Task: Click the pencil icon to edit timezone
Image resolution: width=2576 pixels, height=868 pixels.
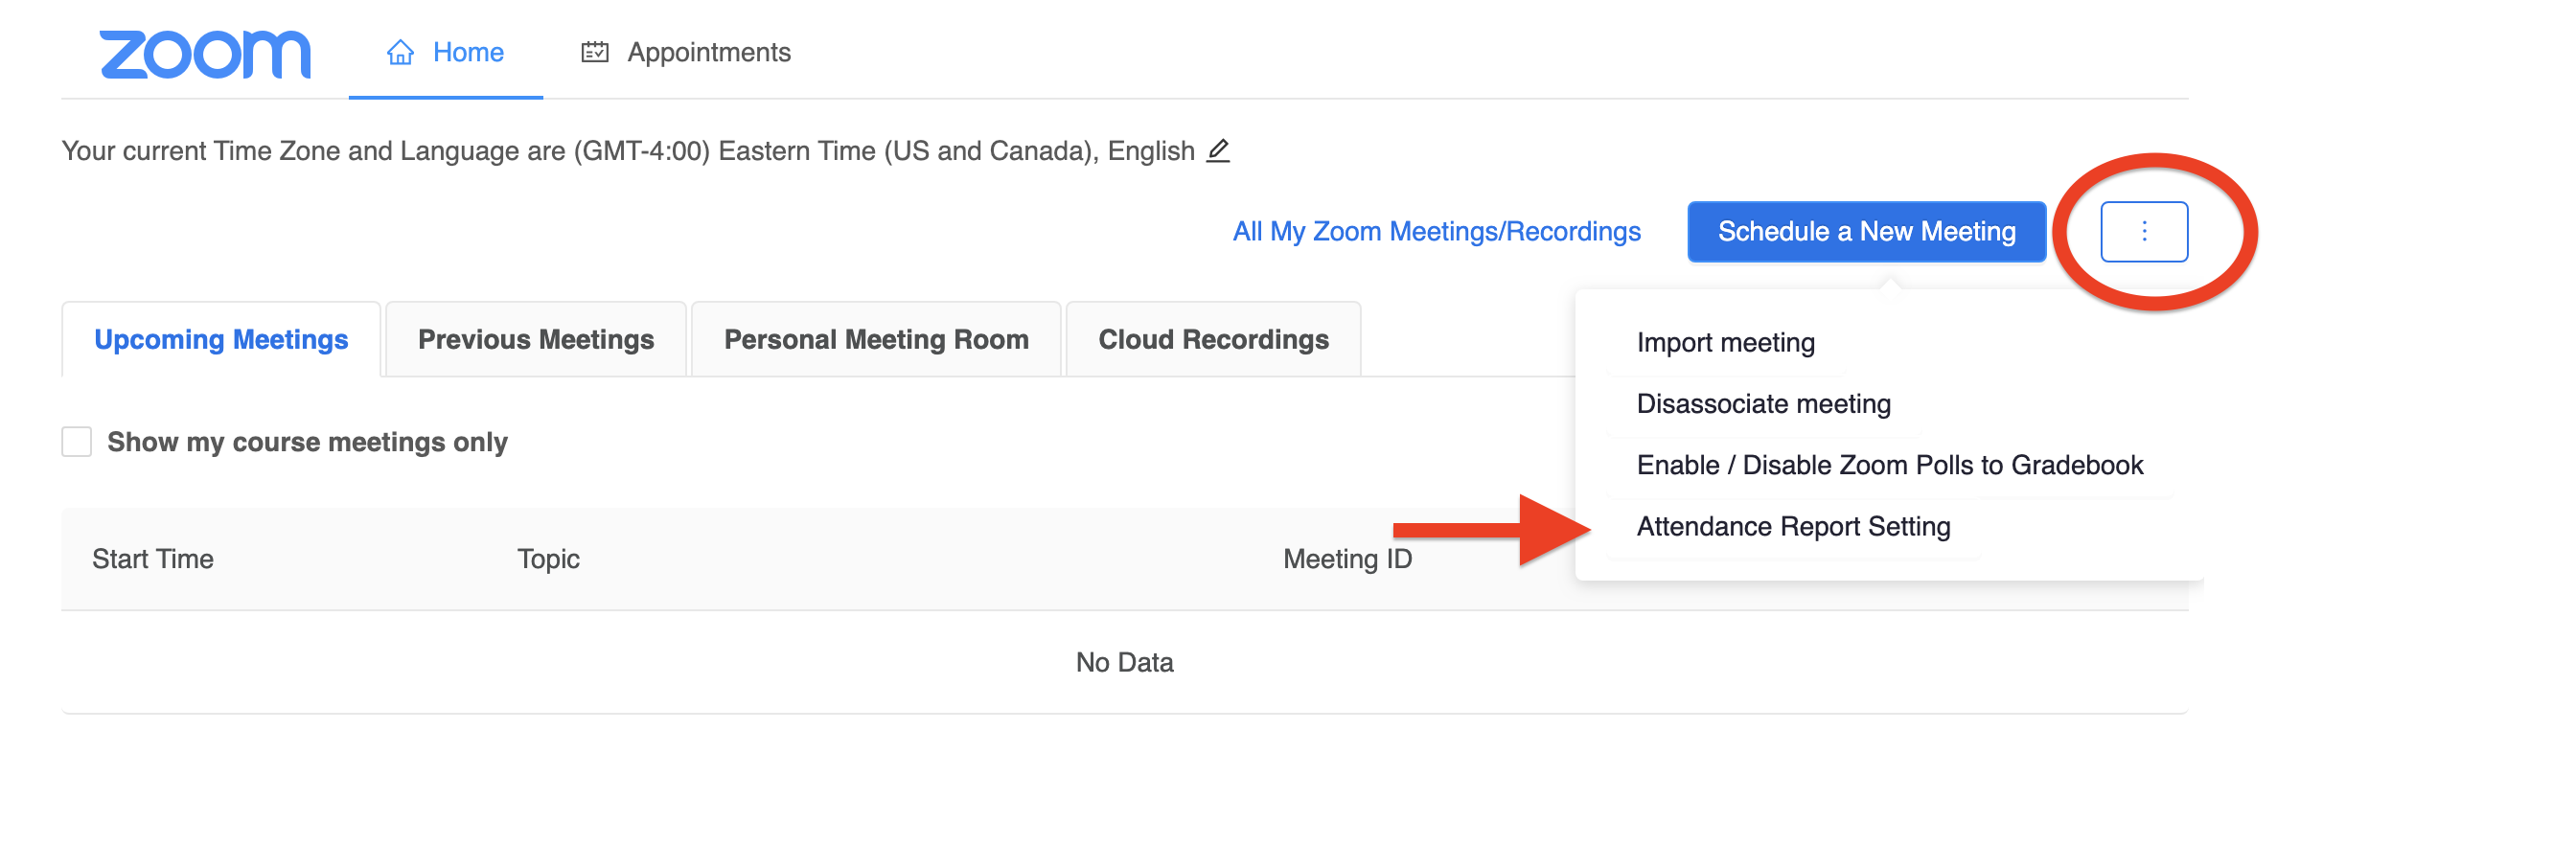Action: point(1218,152)
